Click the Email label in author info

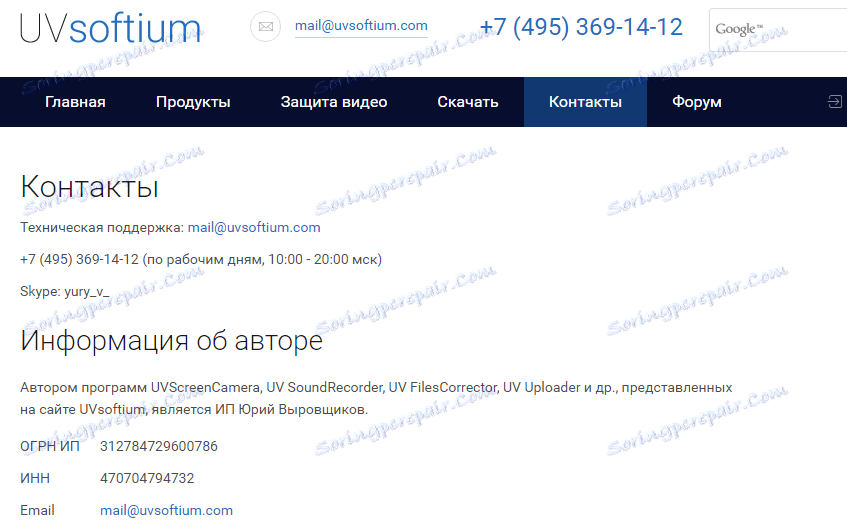(x=37, y=510)
